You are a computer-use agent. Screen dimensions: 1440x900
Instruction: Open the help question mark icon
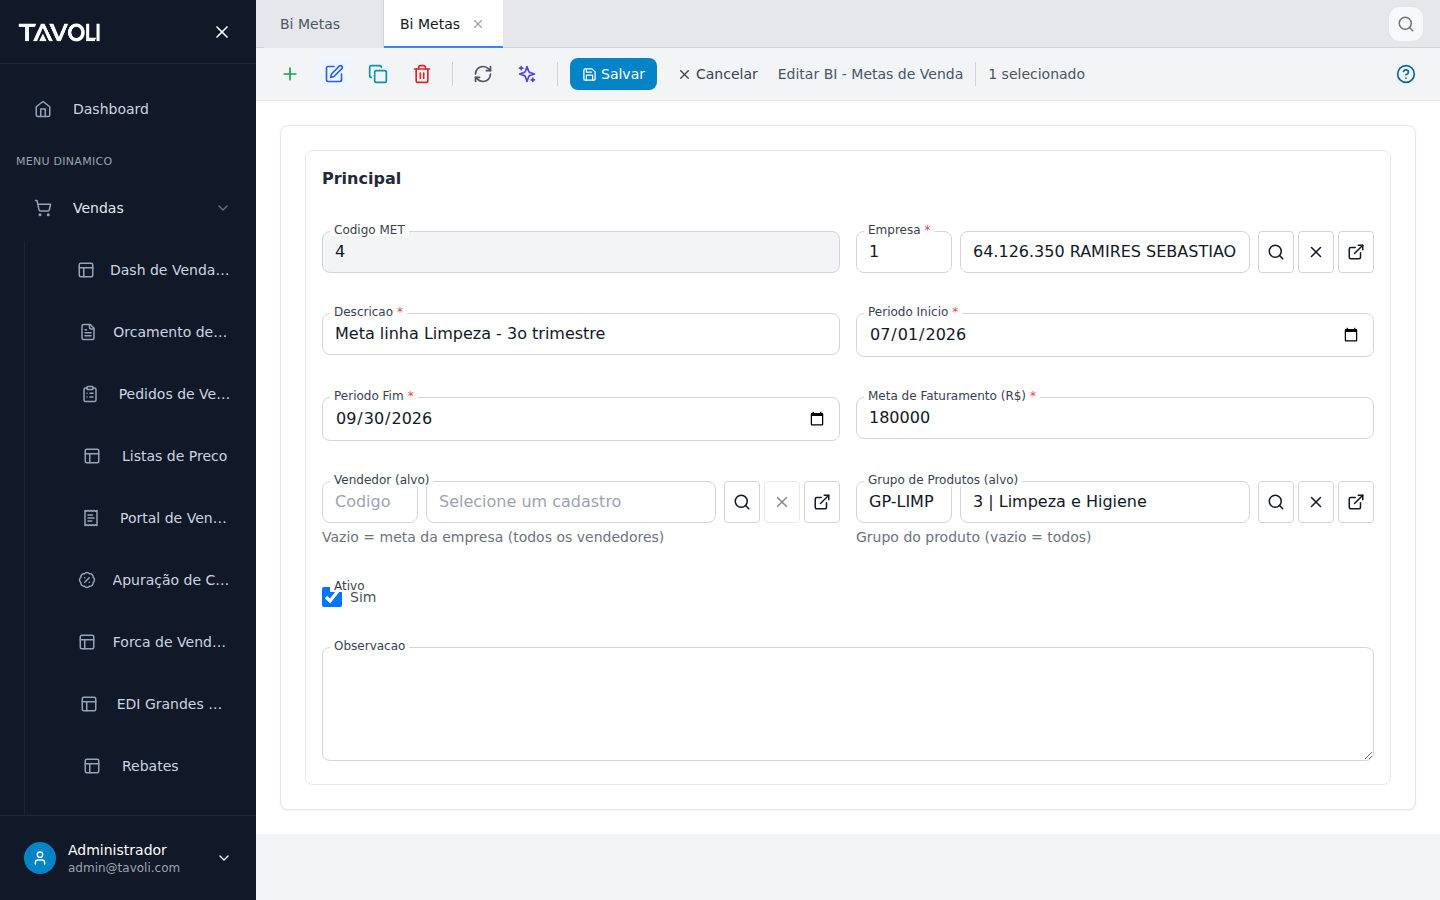[x=1406, y=74]
